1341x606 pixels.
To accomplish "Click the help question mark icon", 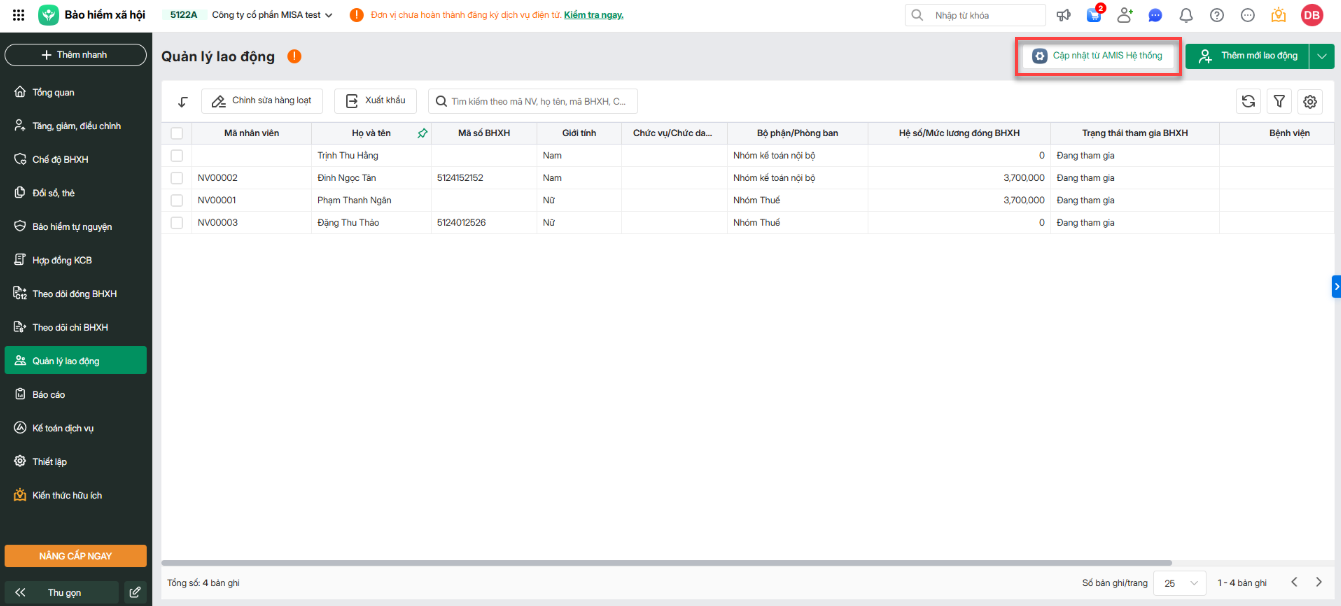I will pyautogui.click(x=1217, y=15).
